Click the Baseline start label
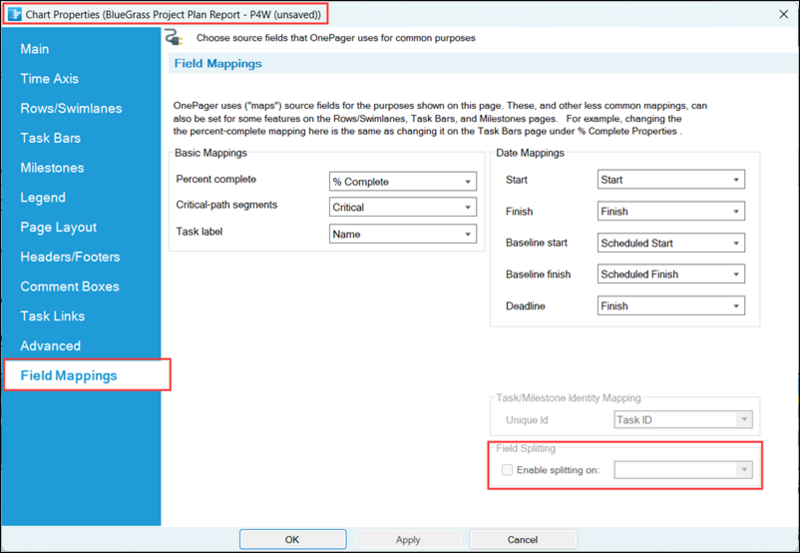 (x=536, y=242)
